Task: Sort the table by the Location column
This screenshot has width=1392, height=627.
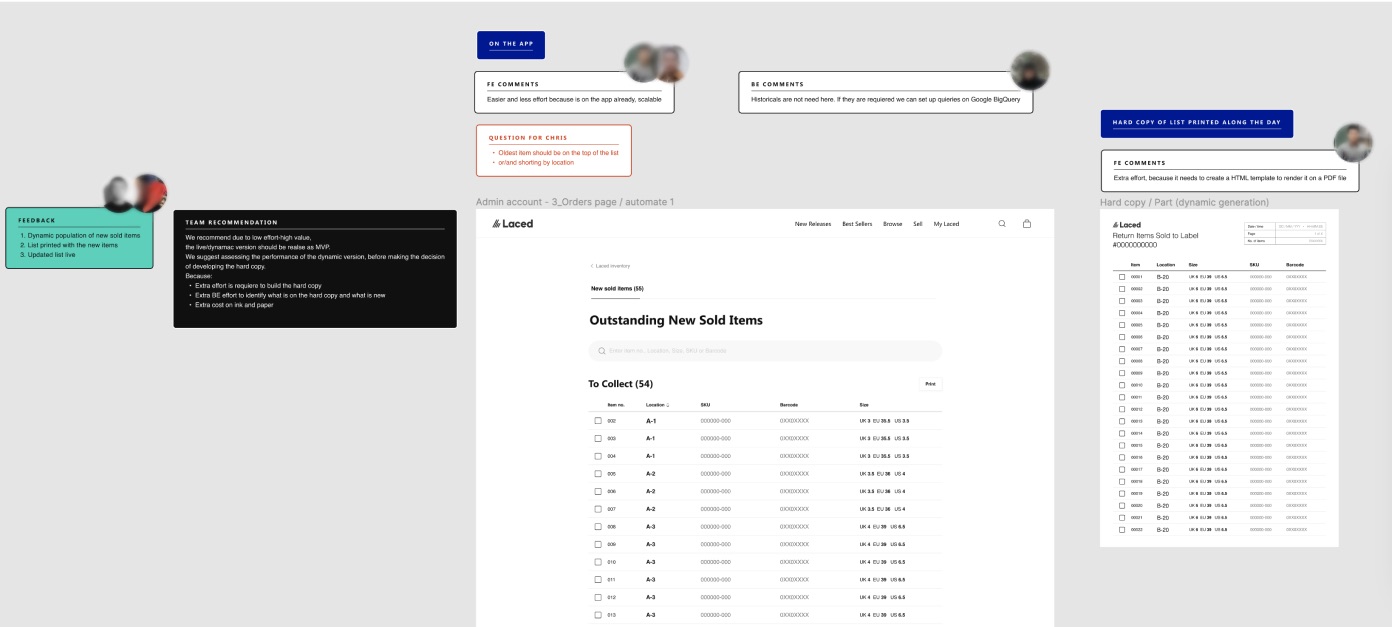Action: coord(658,405)
